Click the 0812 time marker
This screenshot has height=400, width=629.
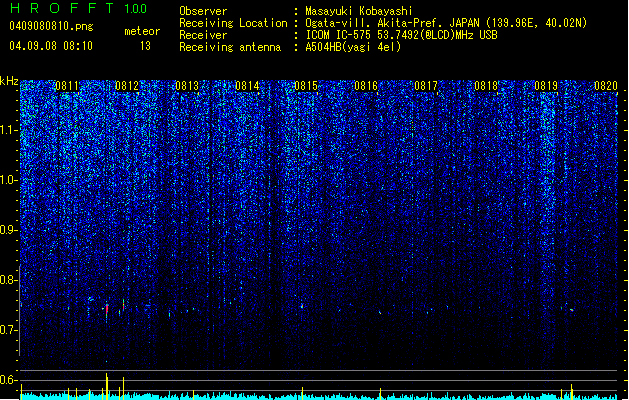127,86
